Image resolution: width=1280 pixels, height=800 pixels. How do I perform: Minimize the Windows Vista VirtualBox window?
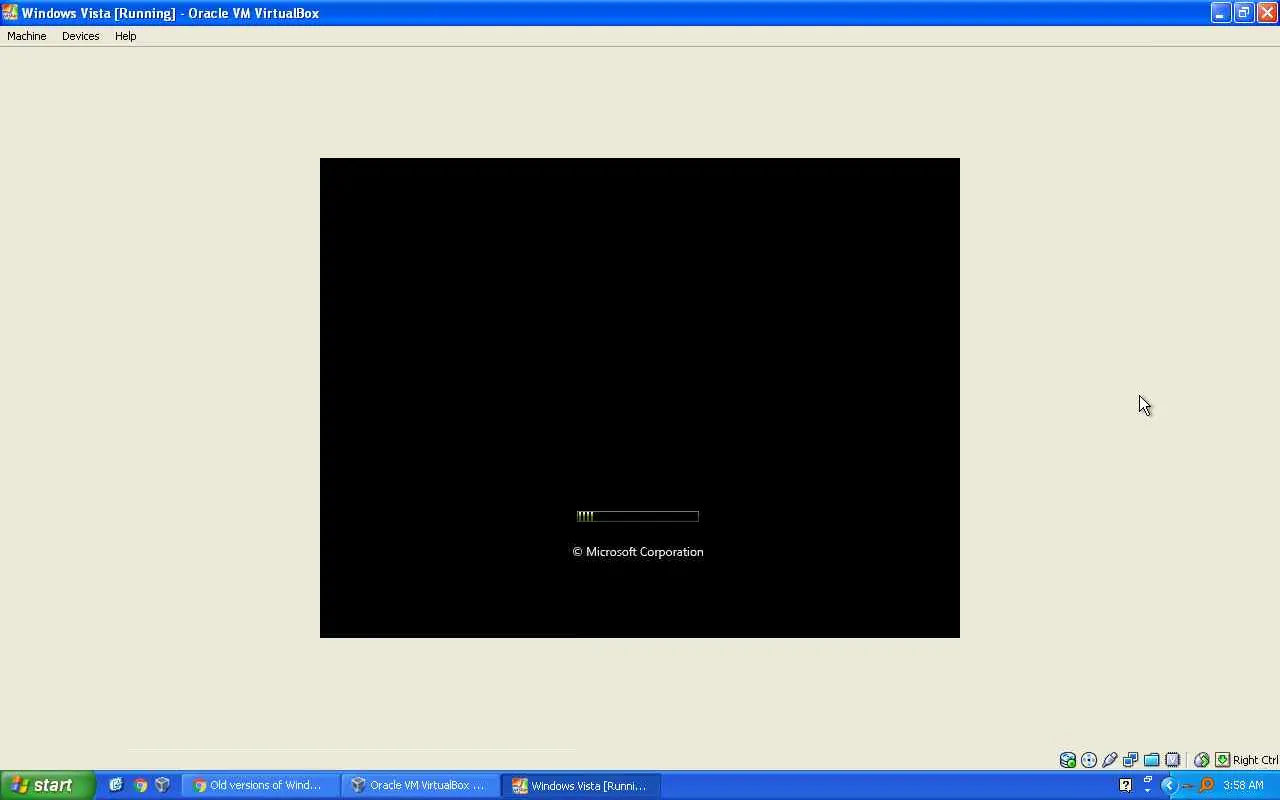pos(1220,13)
